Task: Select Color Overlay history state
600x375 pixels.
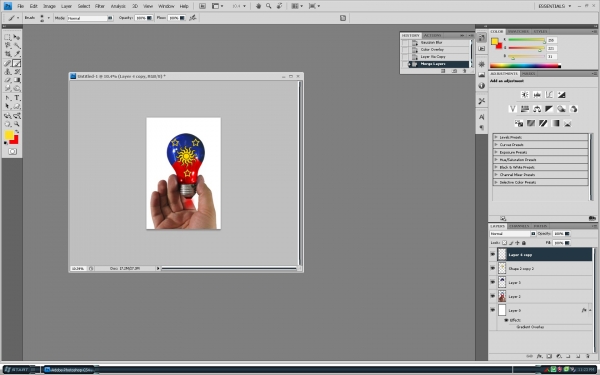Action: click(439, 49)
